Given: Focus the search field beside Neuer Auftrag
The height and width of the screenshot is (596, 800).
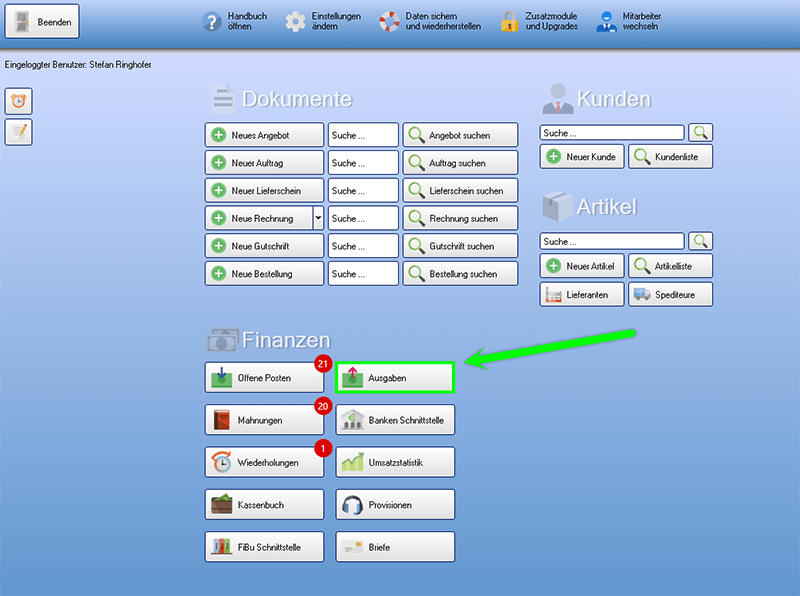Looking at the screenshot, I should 363,163.
